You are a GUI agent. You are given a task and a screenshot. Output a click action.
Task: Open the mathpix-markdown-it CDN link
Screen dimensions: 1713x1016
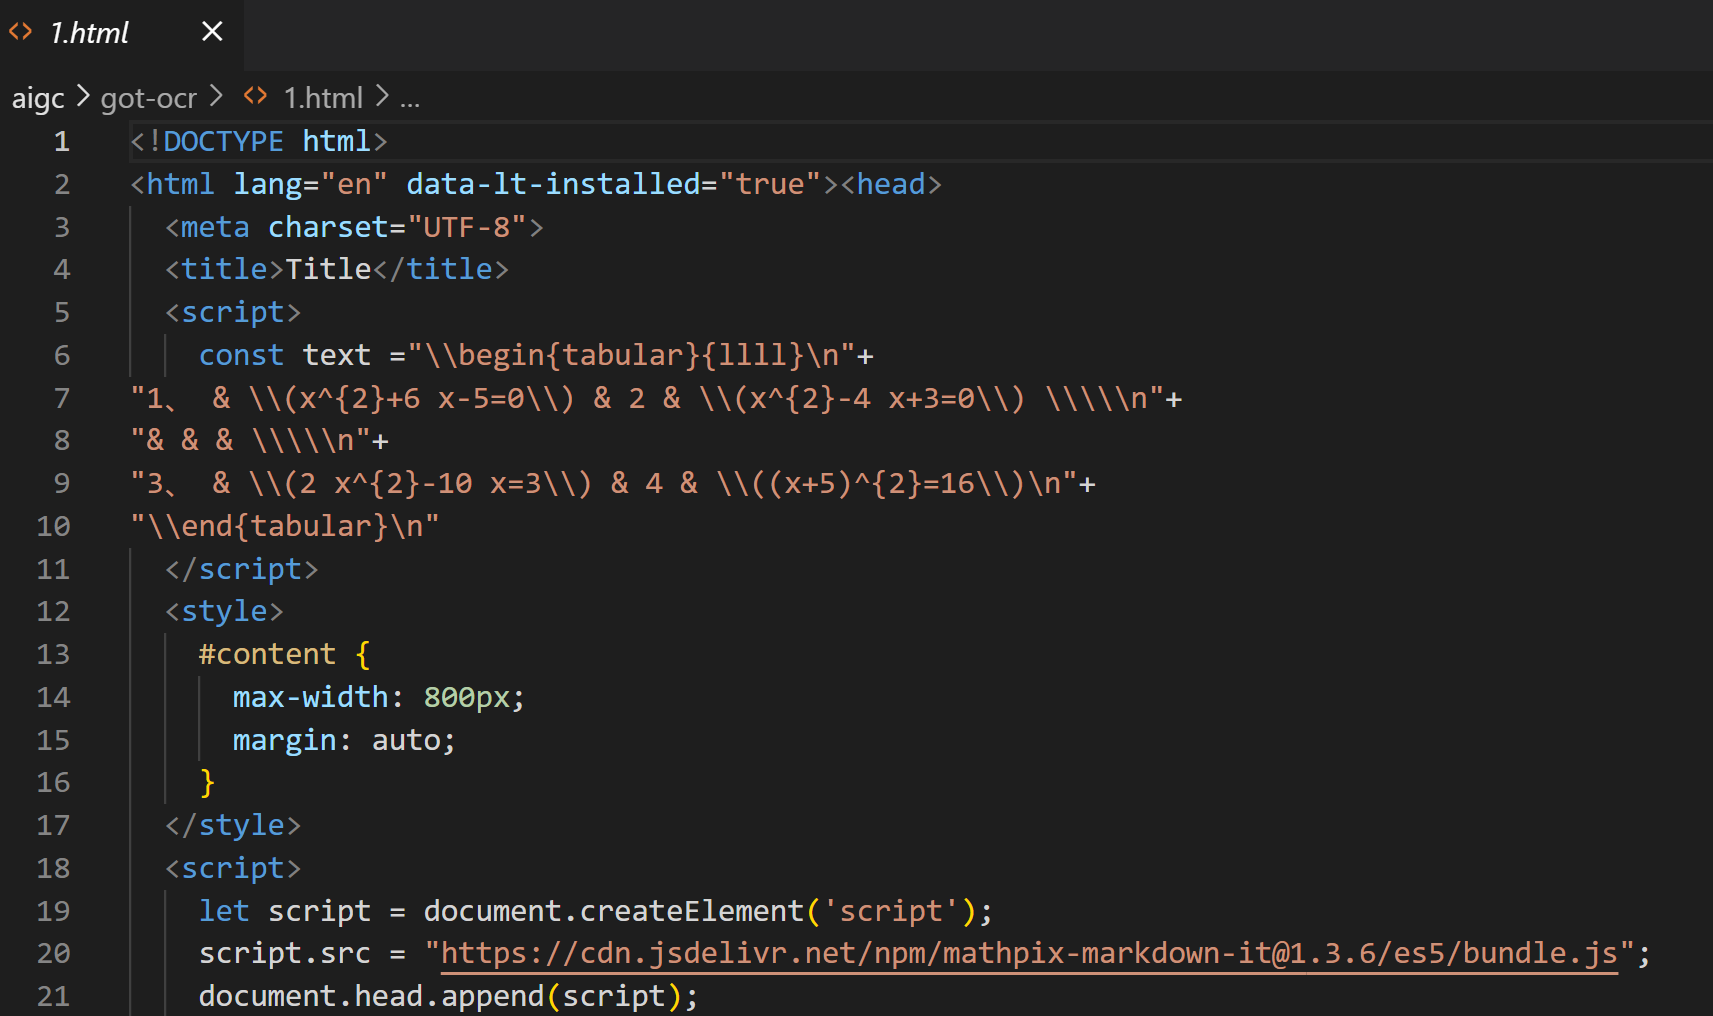tap(1029, 953)
